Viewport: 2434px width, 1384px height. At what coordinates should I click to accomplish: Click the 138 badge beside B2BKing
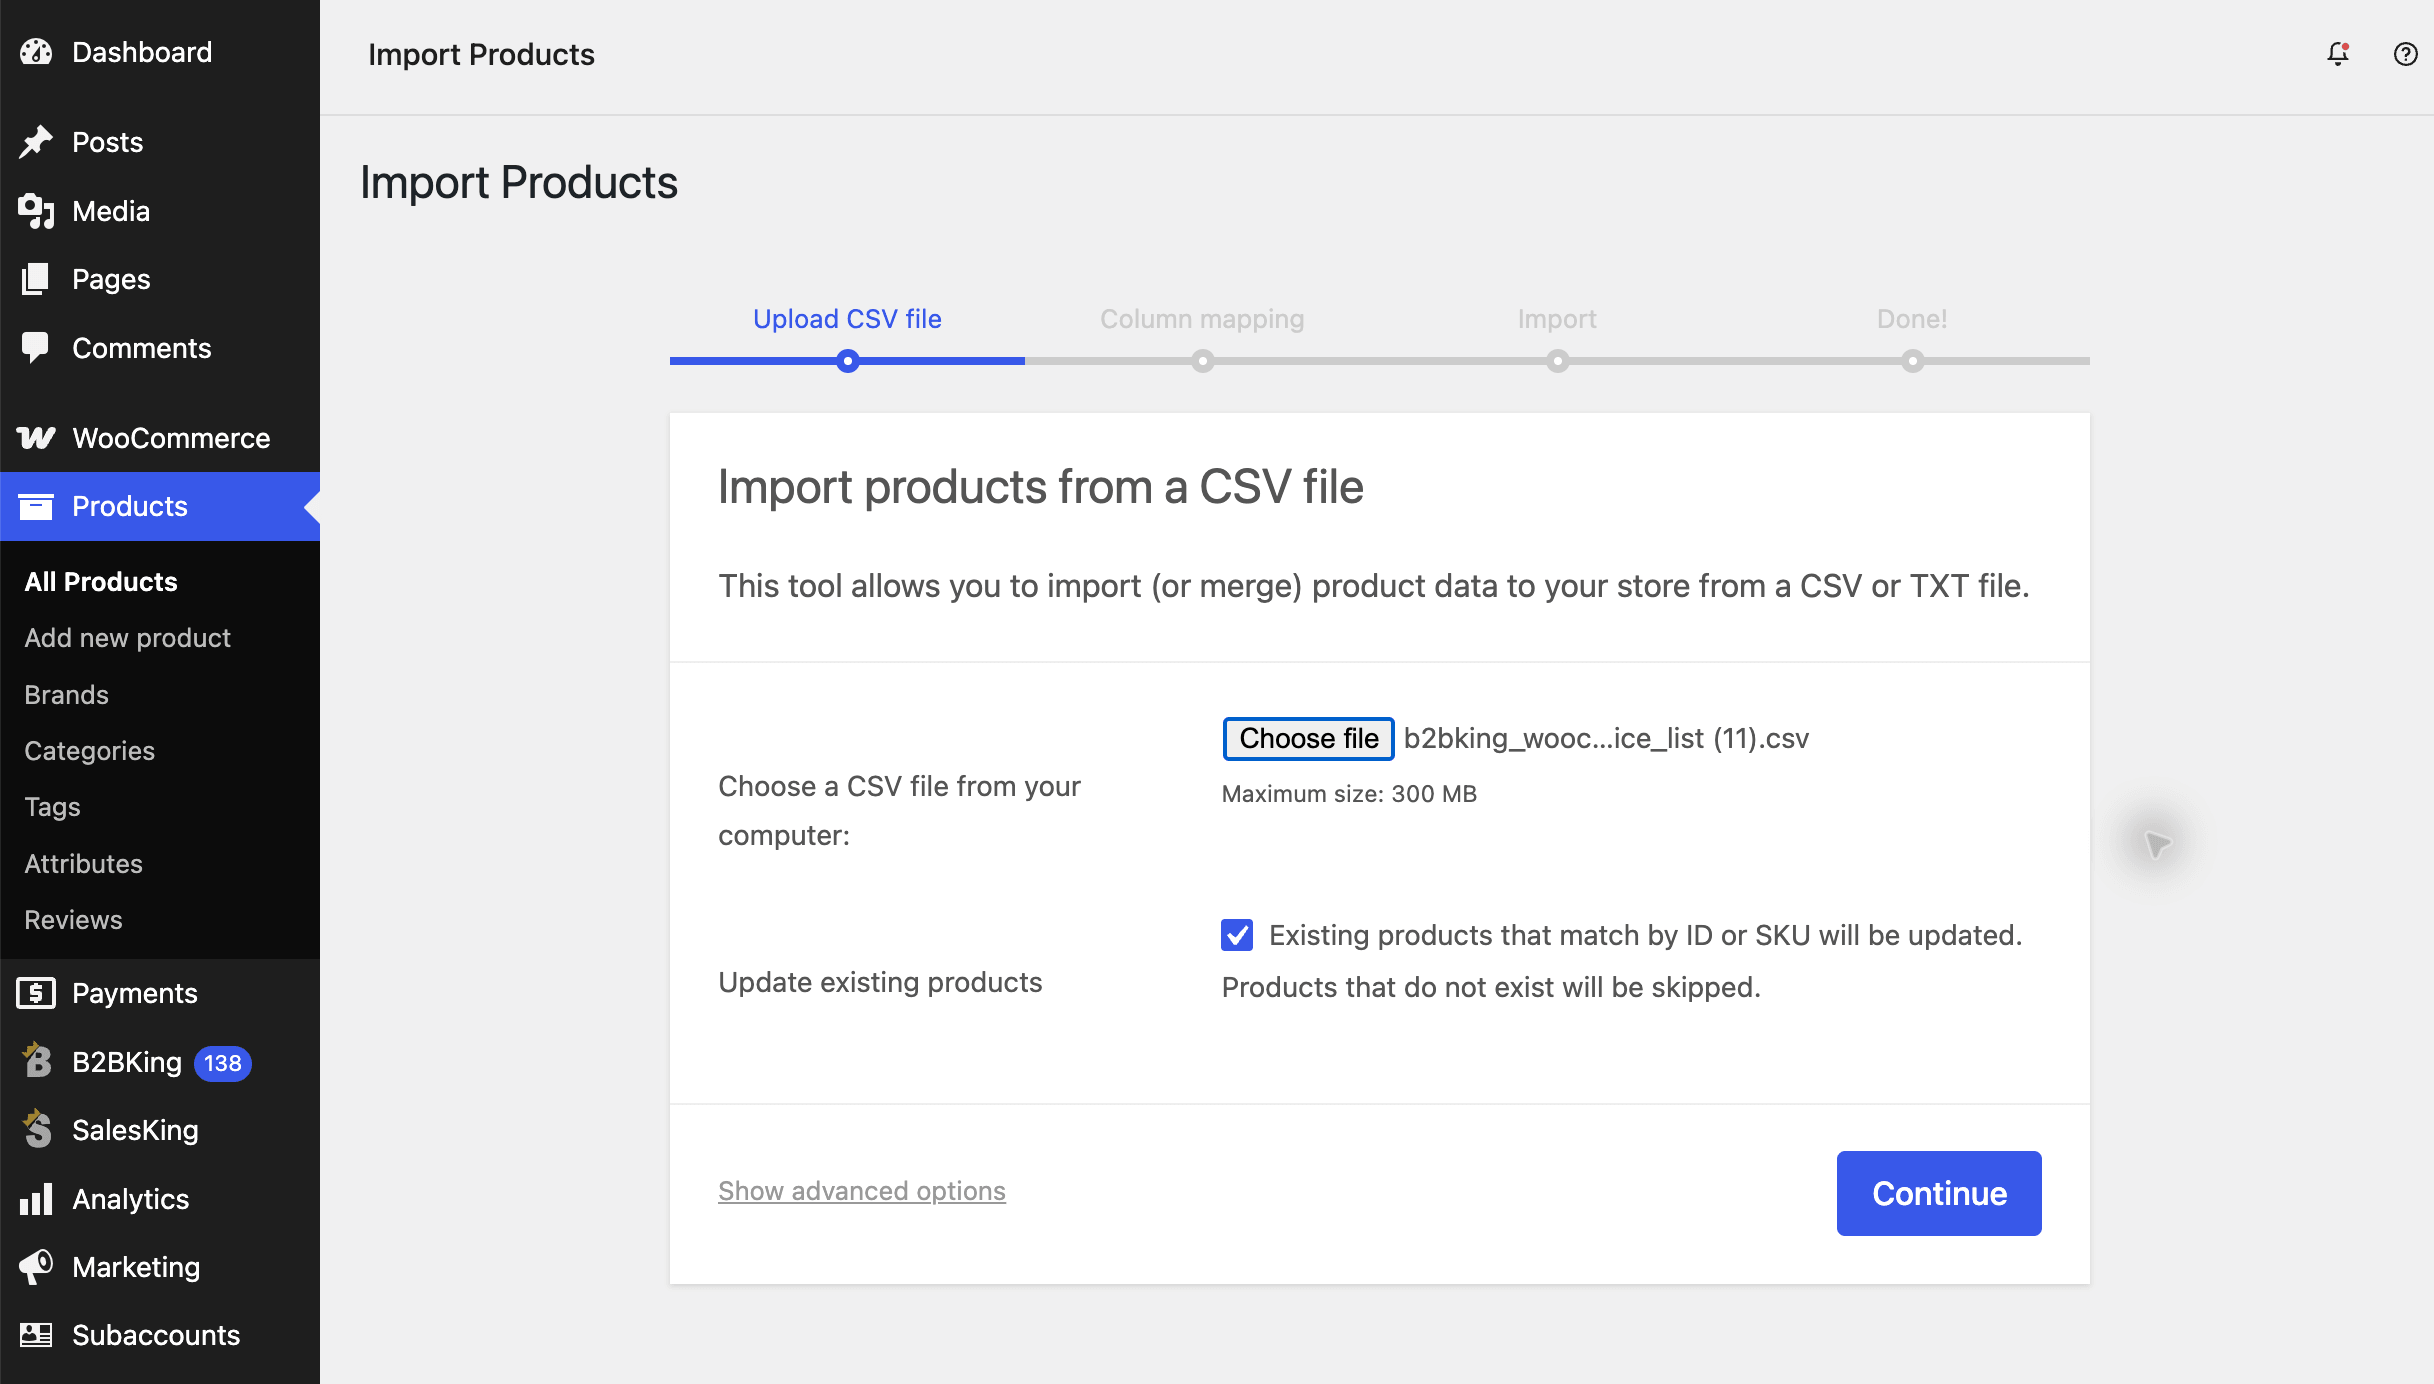coord(222,1063)
